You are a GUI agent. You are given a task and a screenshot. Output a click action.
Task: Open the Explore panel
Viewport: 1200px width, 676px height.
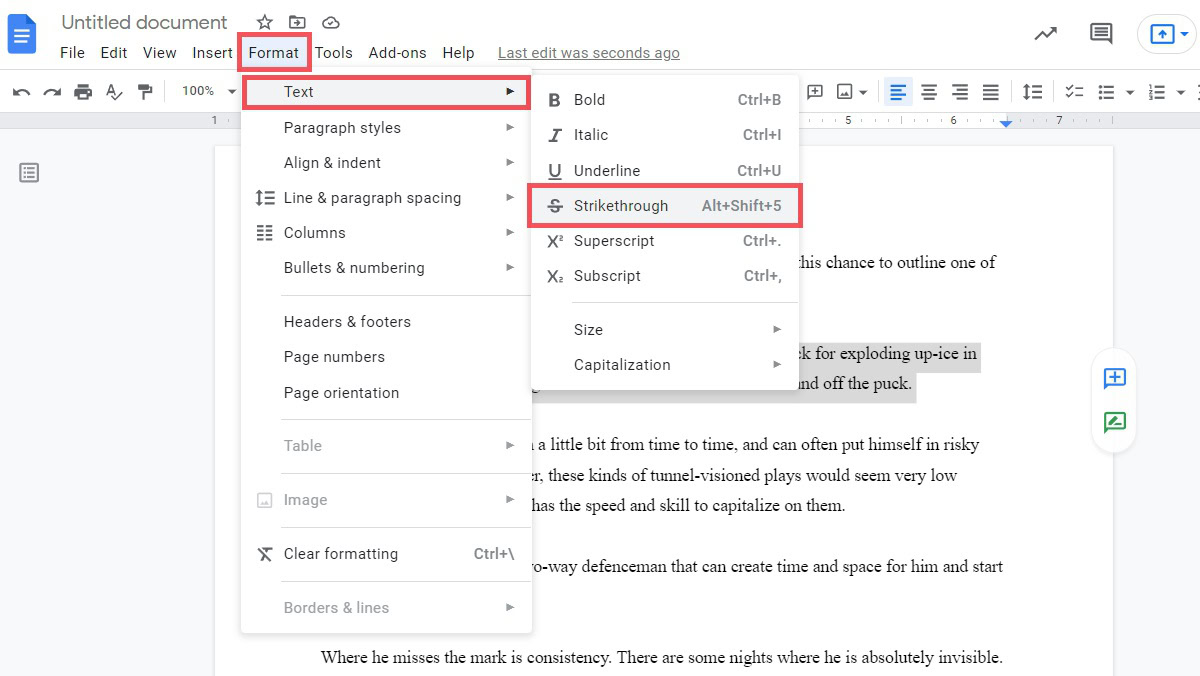[x=1044, y=33]
